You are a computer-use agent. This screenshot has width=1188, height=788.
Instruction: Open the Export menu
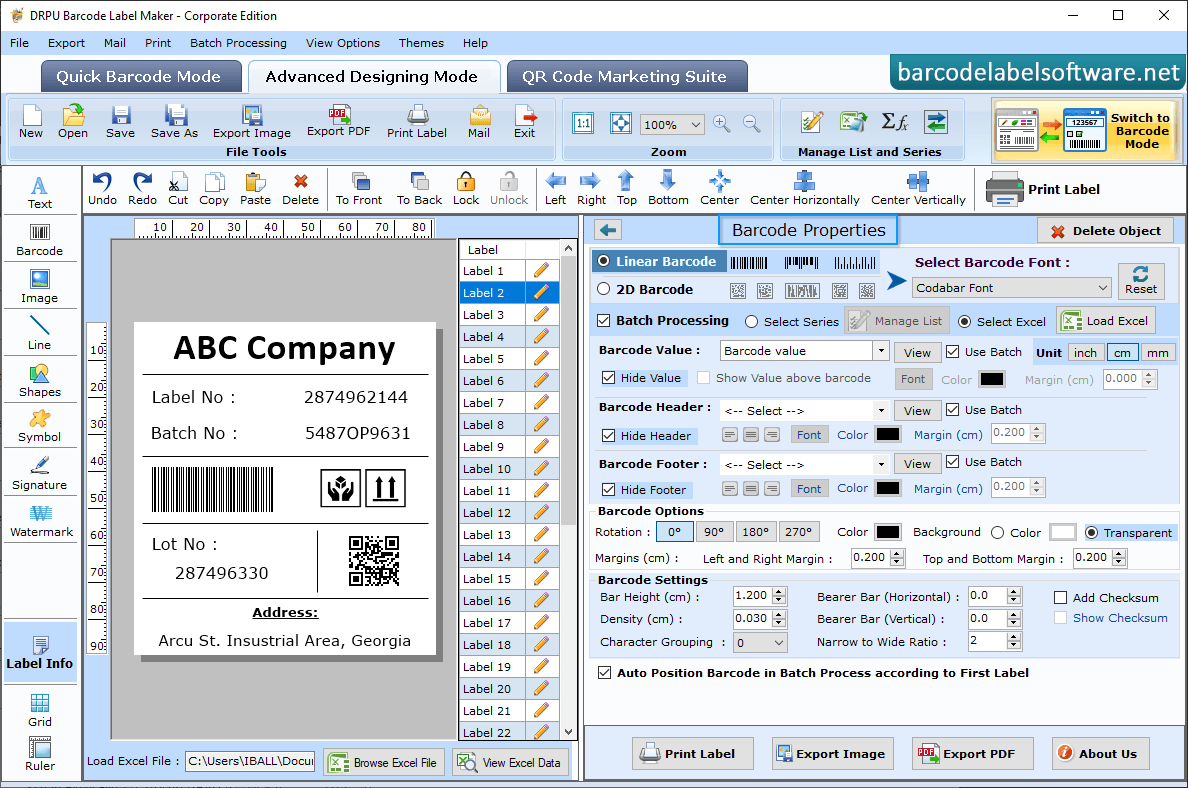pyautogui.click(x=67, y=43)
